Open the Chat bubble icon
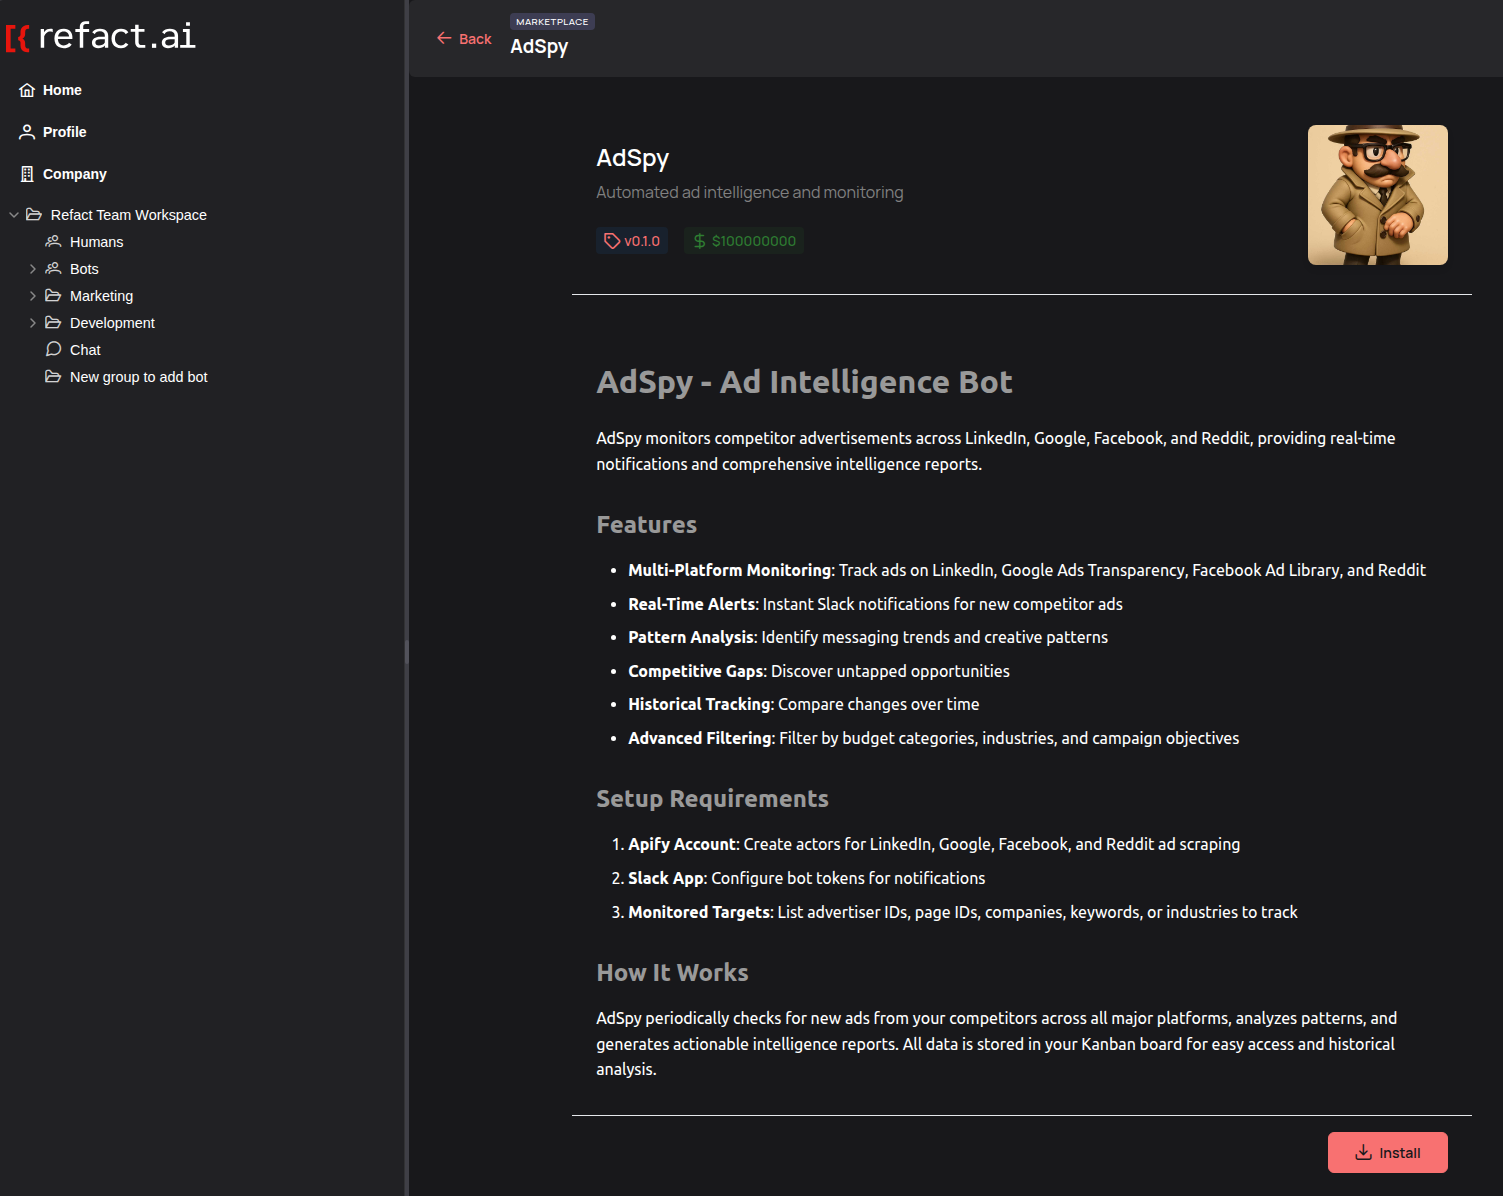 [53, 349]
